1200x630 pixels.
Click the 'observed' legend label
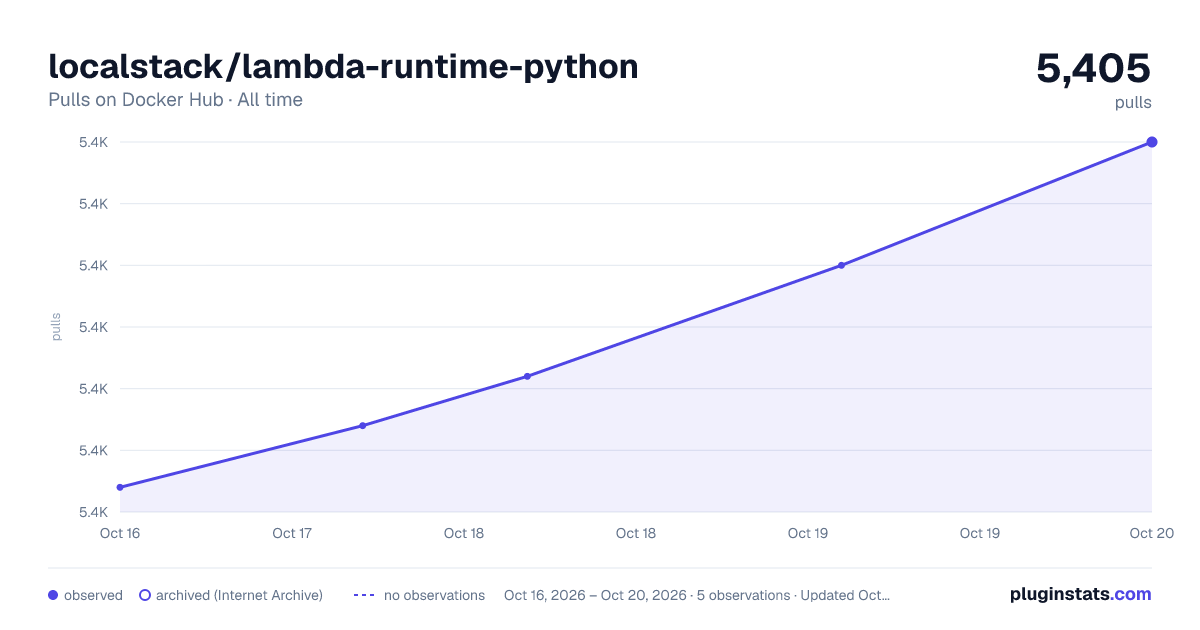click(93, 595)
